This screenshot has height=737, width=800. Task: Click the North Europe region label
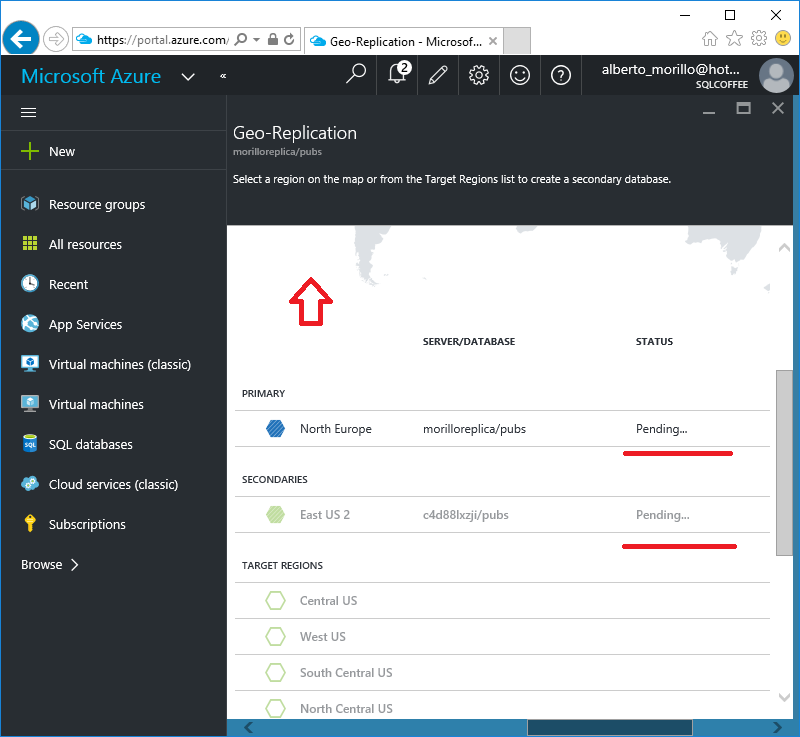click(x=336, y=429)
